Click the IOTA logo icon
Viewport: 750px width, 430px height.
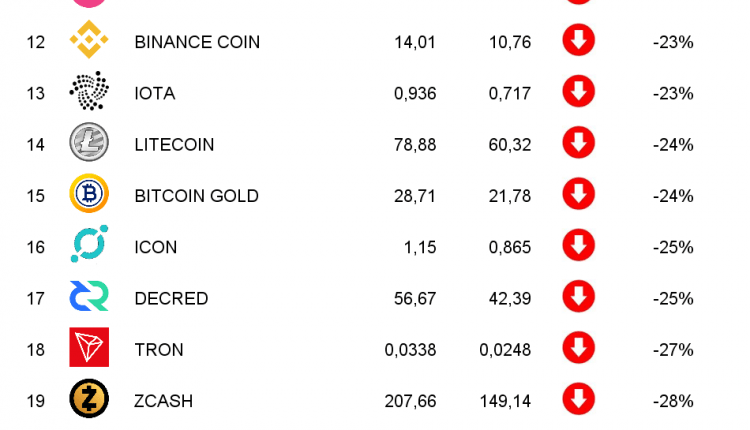[89, 92]
